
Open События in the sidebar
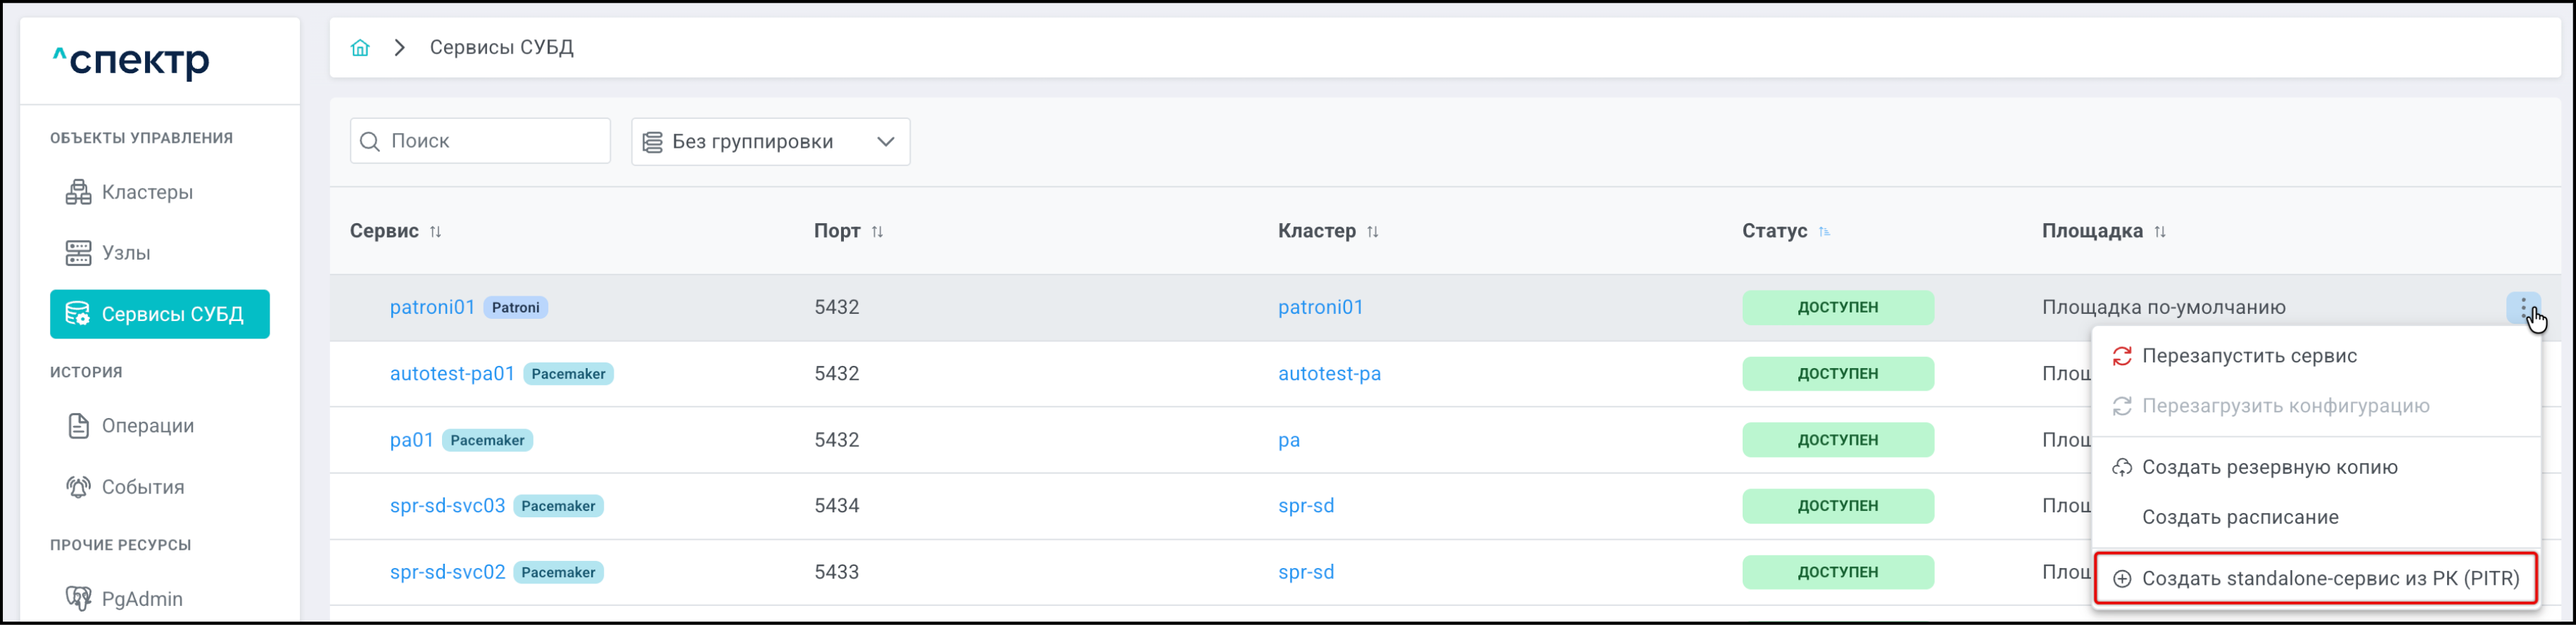(143, 487)
